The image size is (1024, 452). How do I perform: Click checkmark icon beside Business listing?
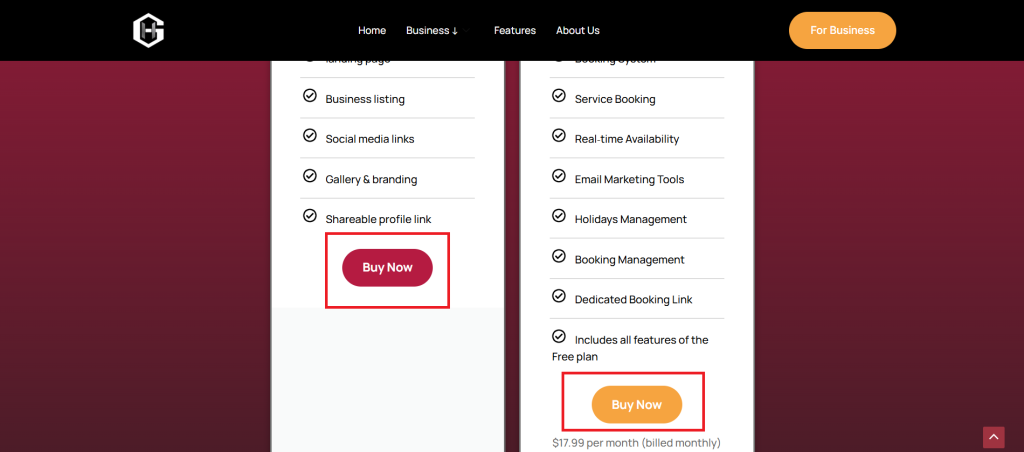309,97
